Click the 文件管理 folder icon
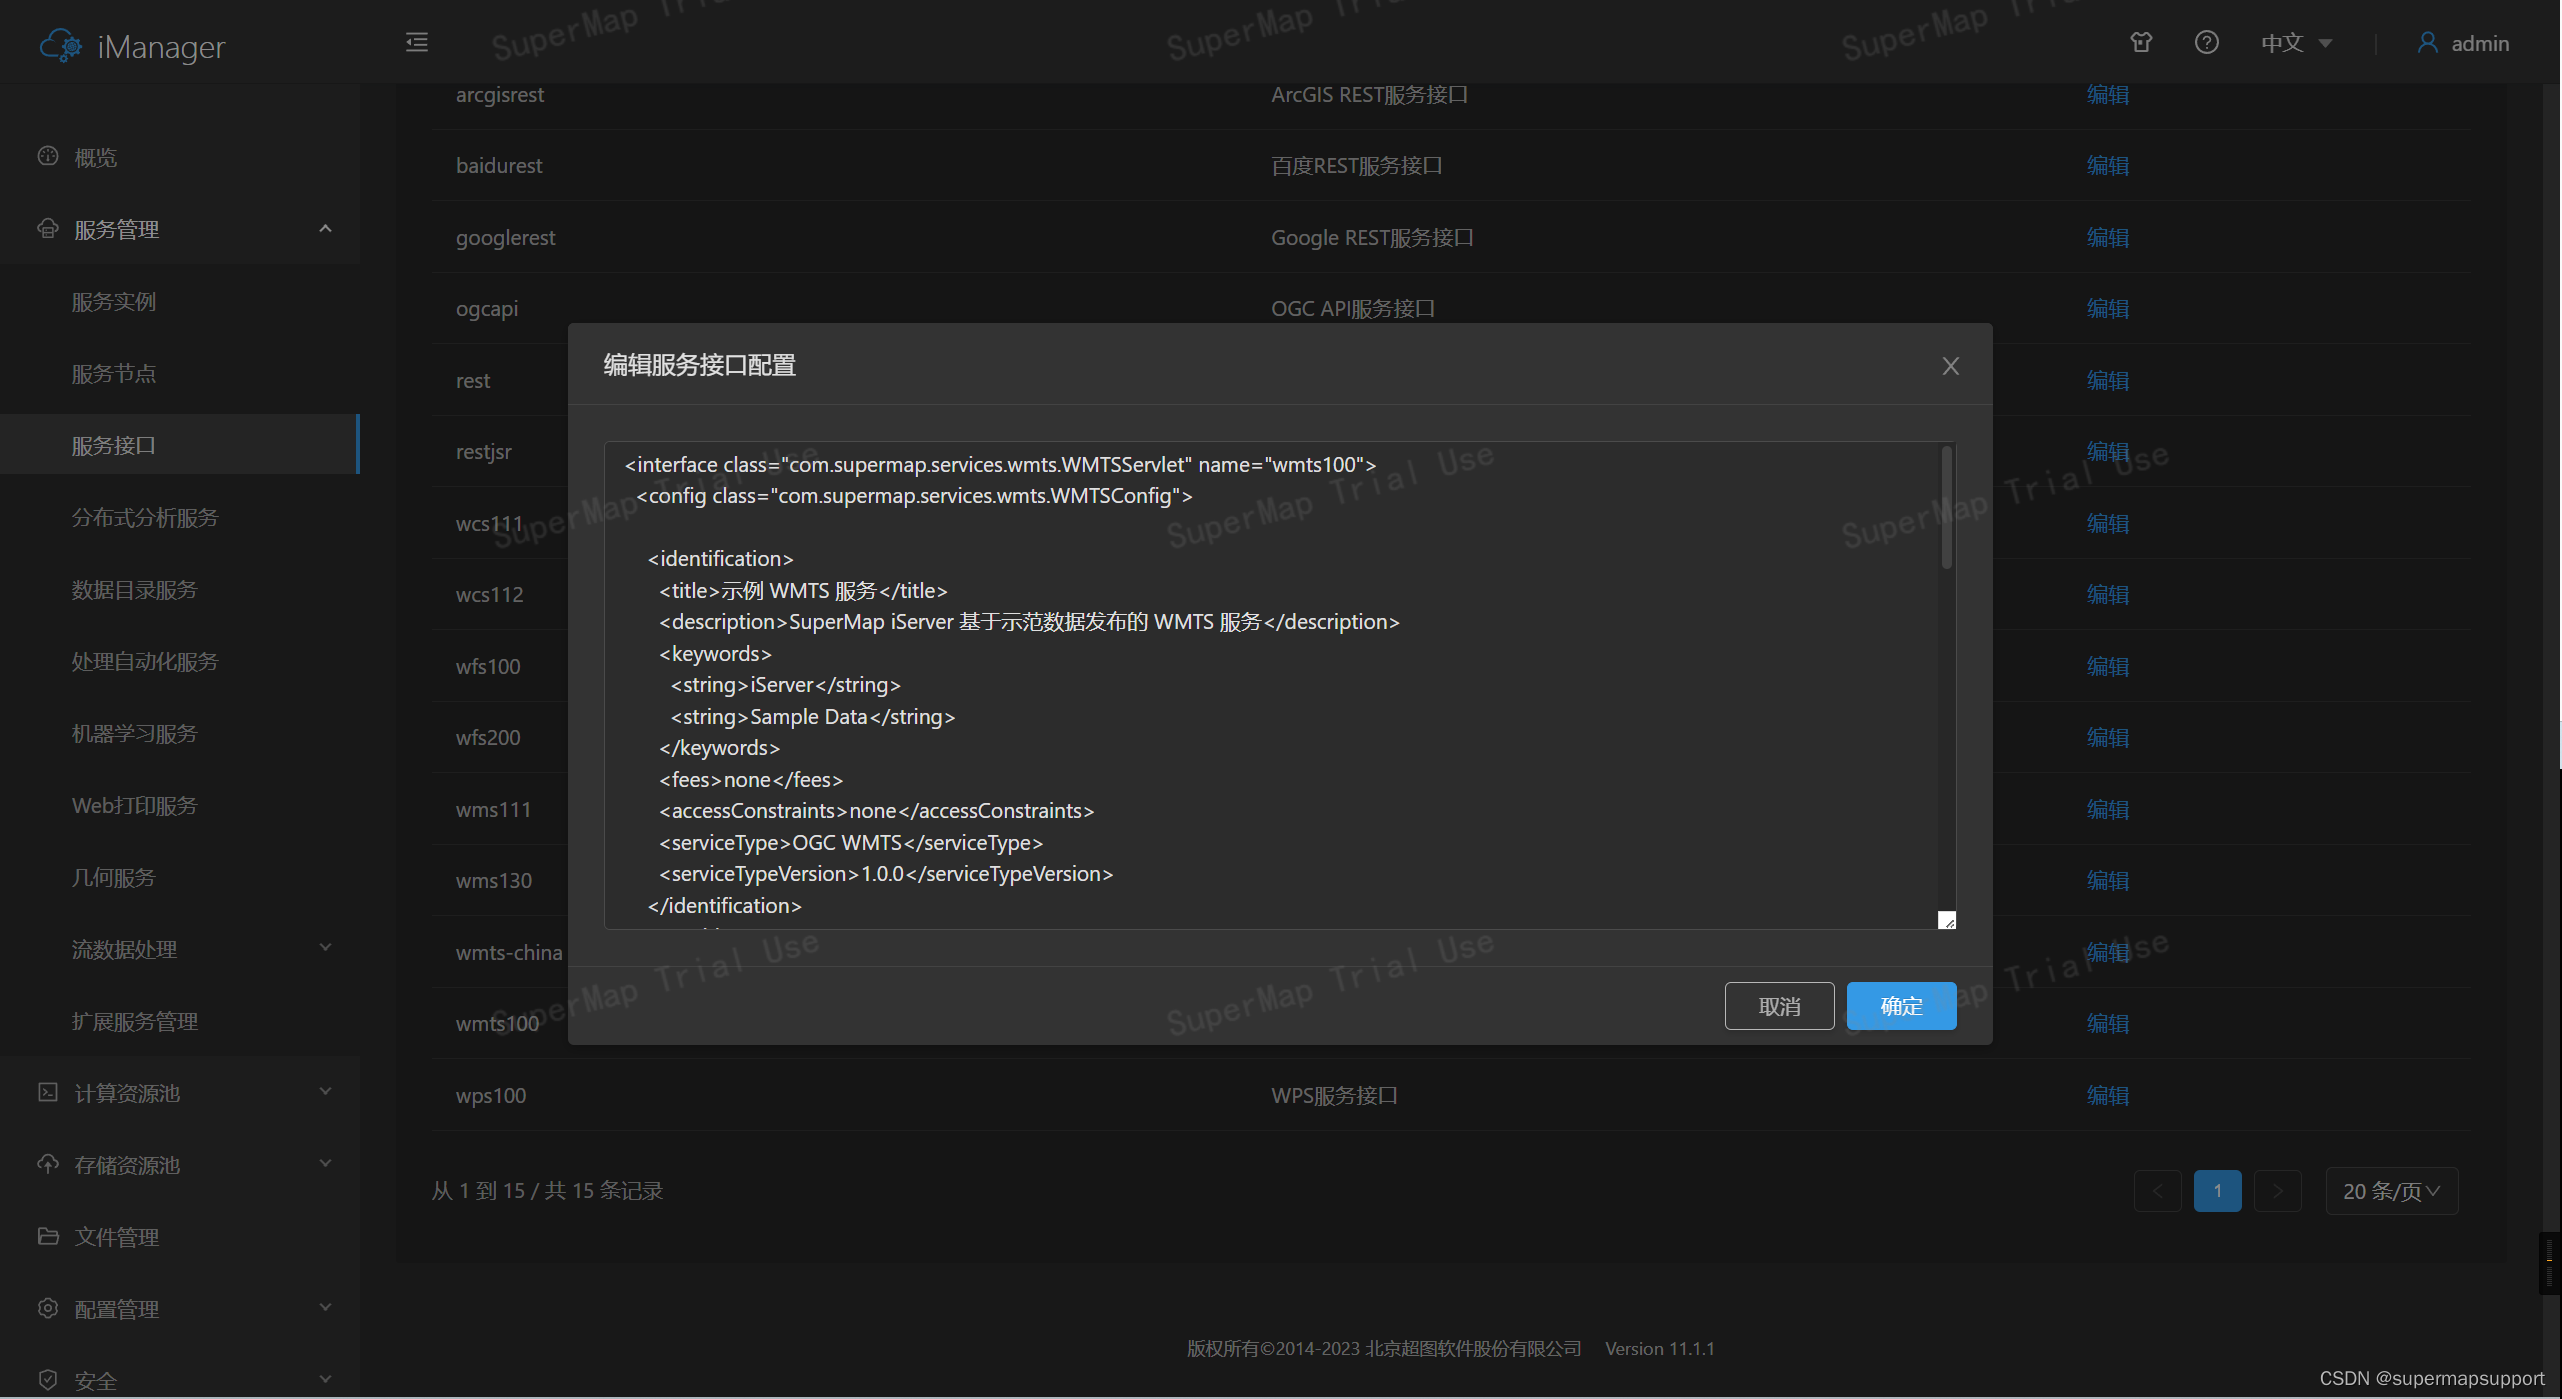 pos(48,1236)
